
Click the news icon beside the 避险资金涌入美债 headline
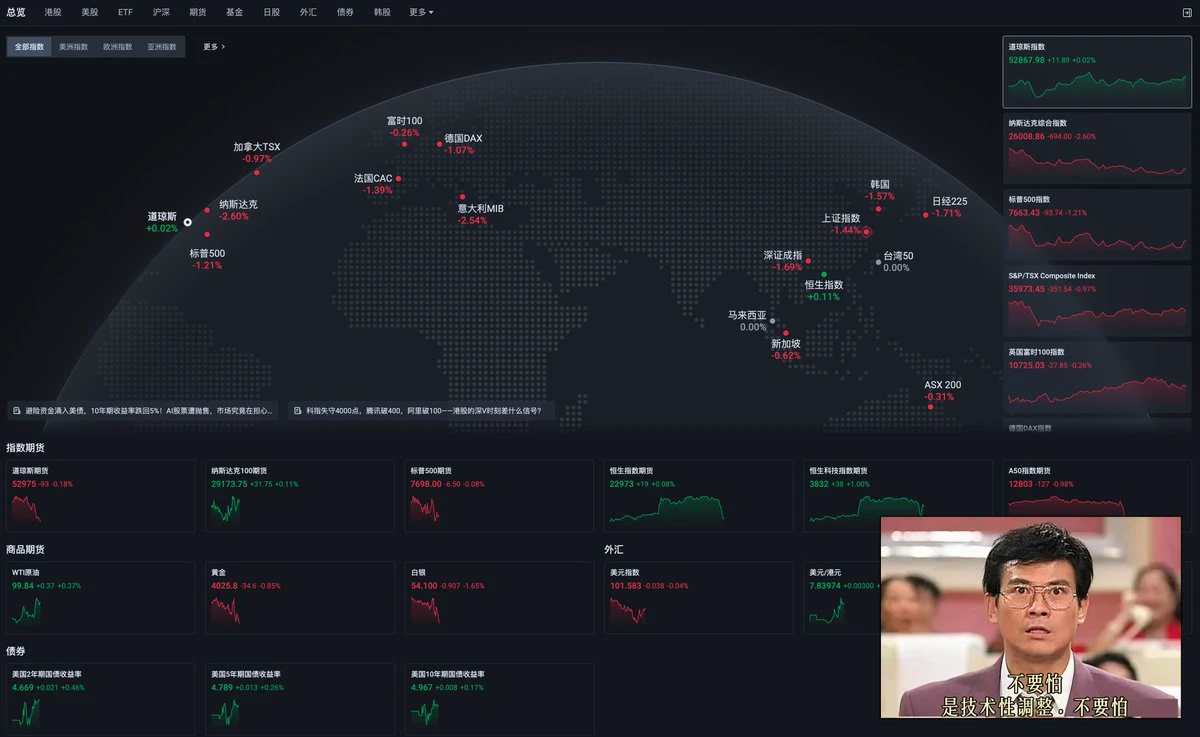pyautogui.click(x=17, y=410)
